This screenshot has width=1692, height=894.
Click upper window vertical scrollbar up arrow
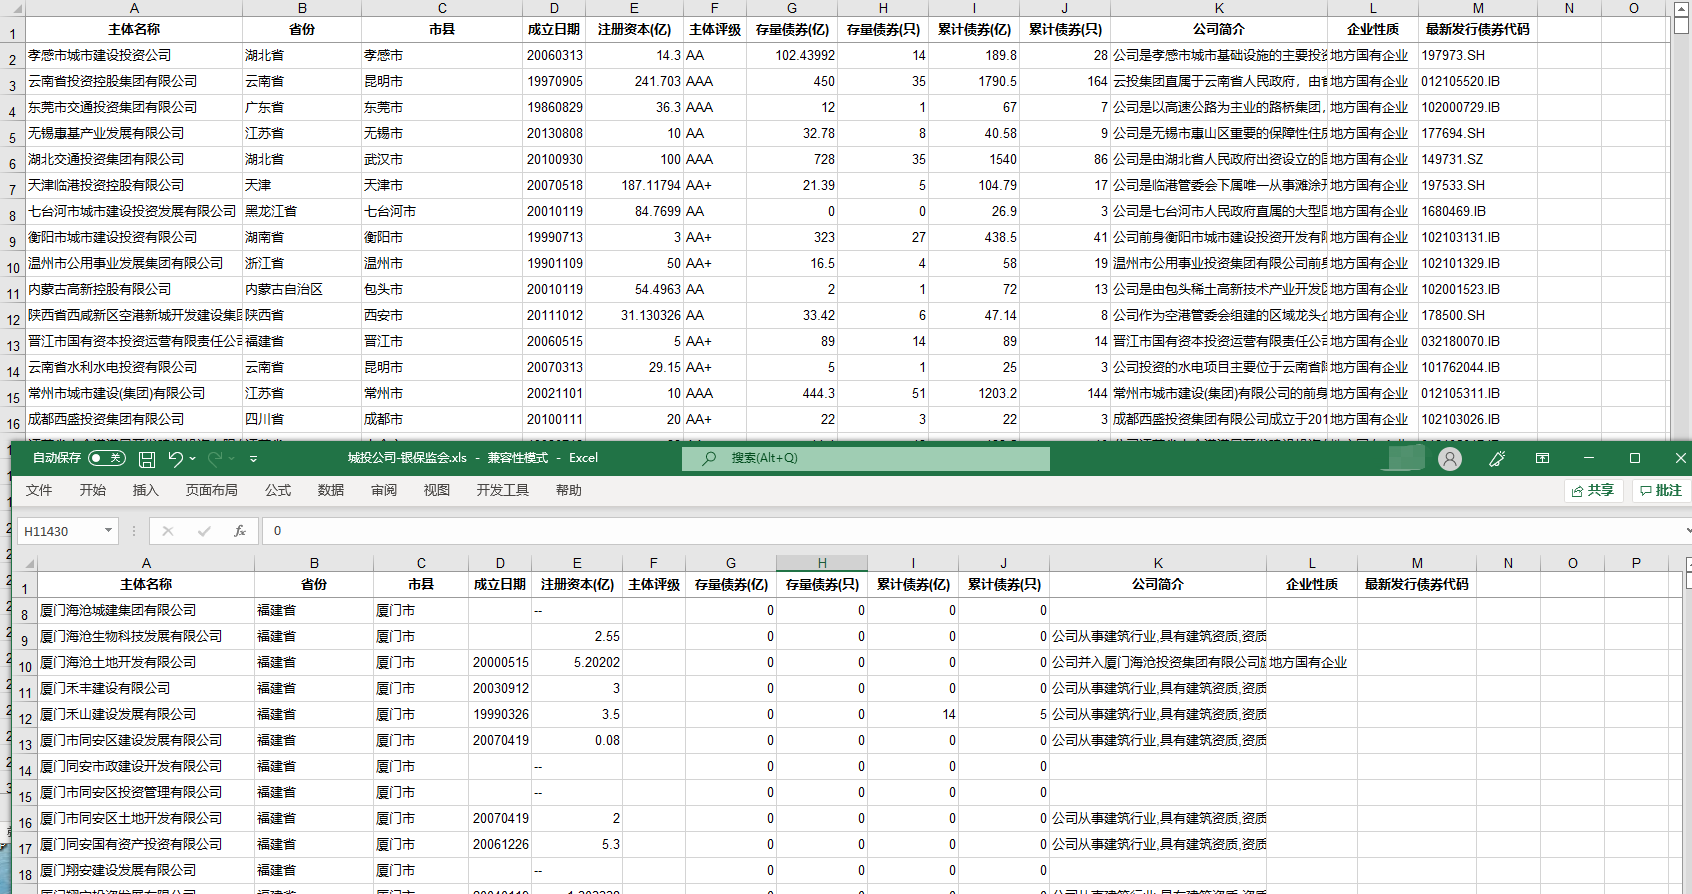click(x=1681, y=9)
